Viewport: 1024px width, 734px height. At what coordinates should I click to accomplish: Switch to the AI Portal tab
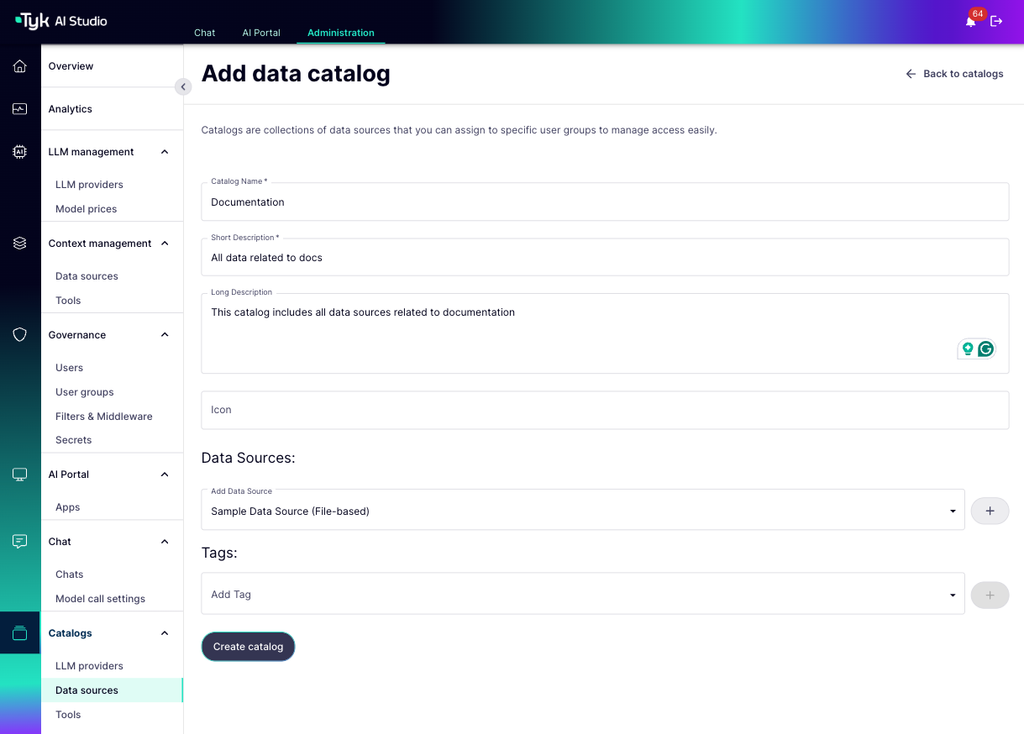(261, 32)
